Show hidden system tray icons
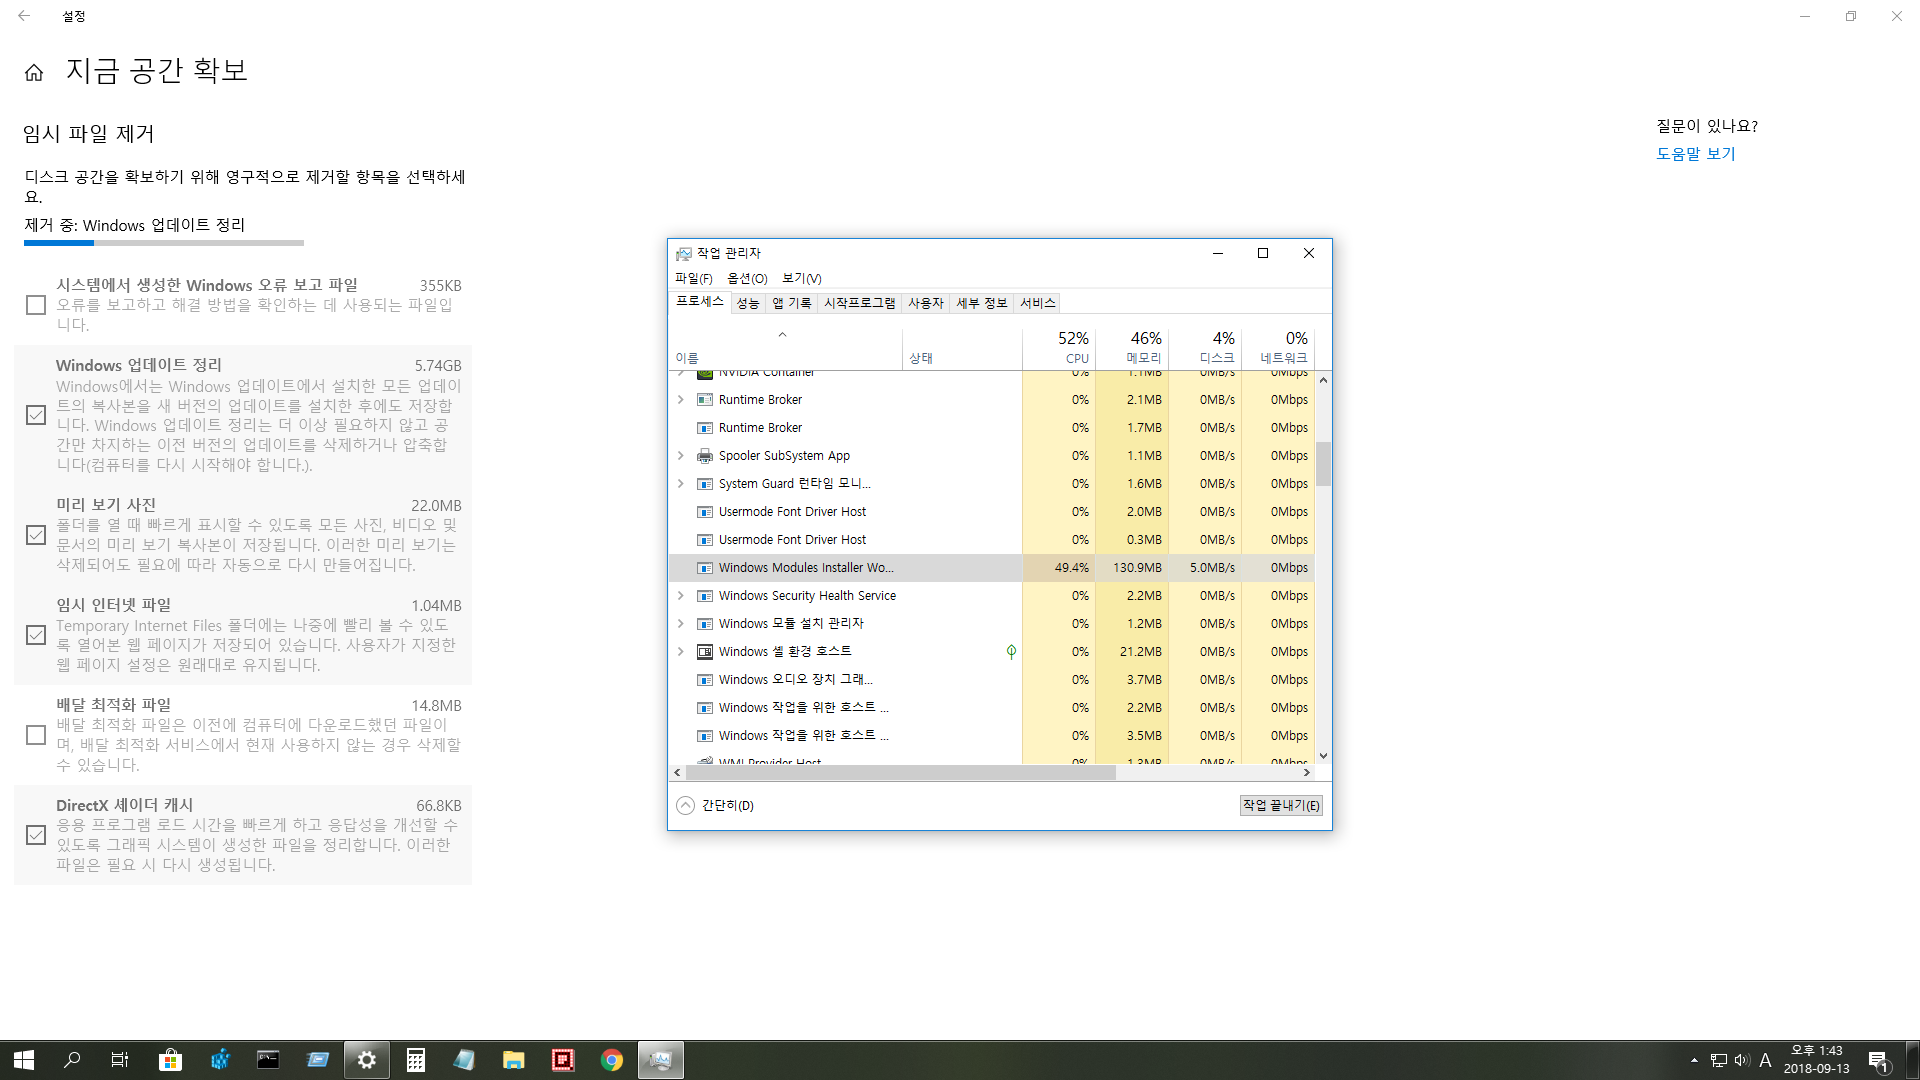Image resolution: width=1920 pixels, height=1080 pixels. pyautogui.click(x=1694, y=1060)
